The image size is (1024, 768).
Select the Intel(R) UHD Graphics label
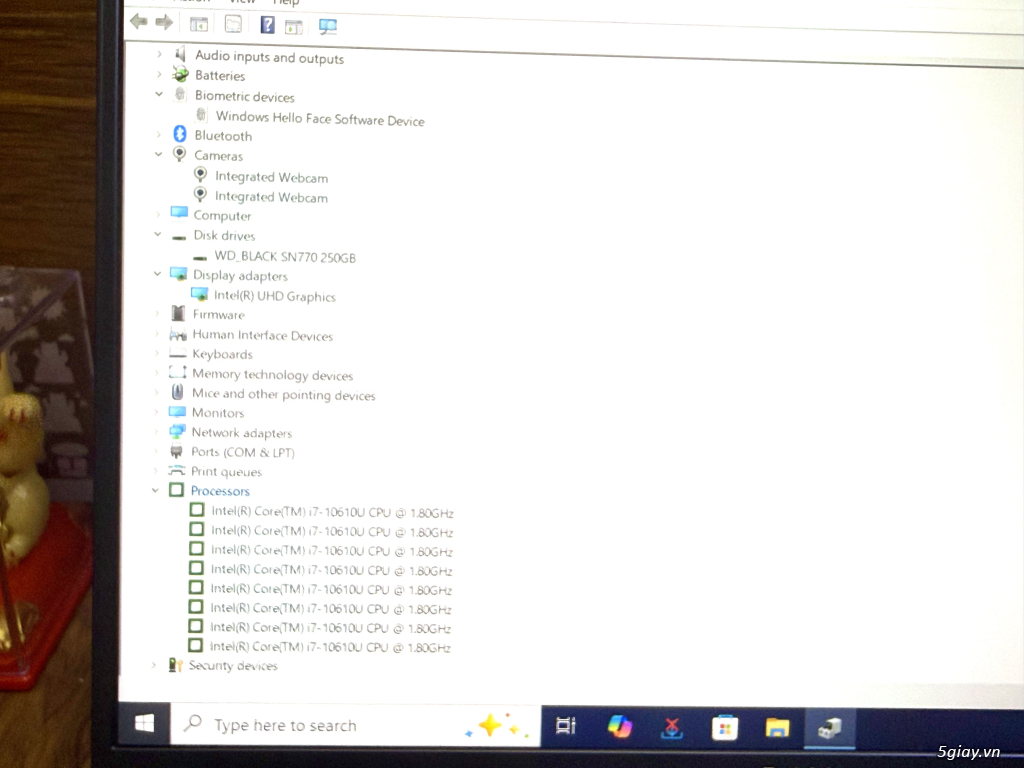(275, 296)
